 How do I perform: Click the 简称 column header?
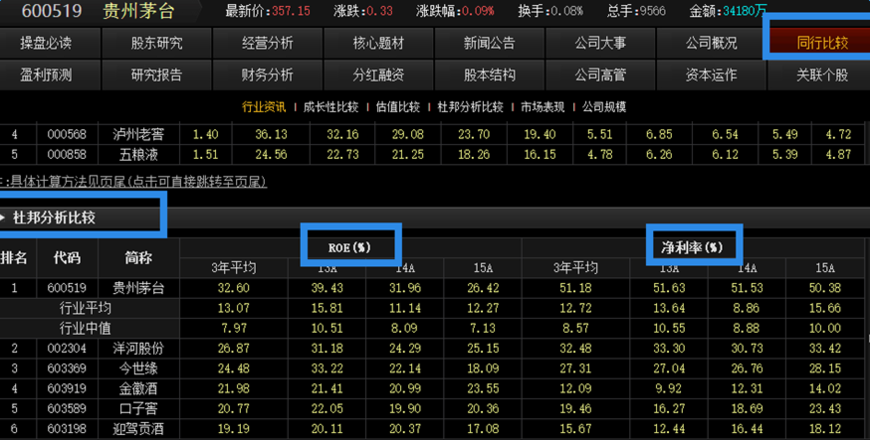point(138,258)
